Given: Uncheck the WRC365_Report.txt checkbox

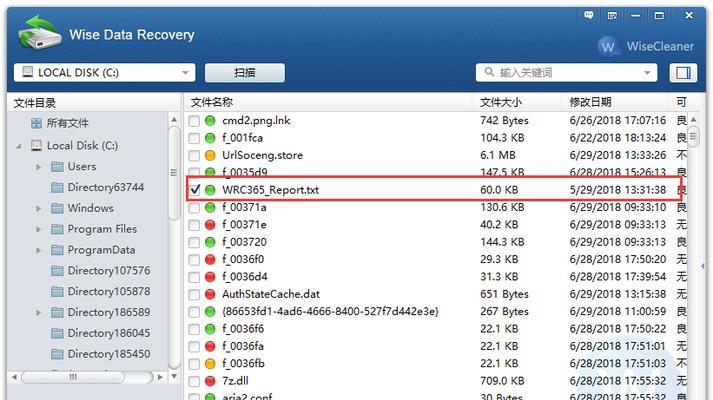Looking at the screenshot, I should pyautogui.click(x=194, y=190).
